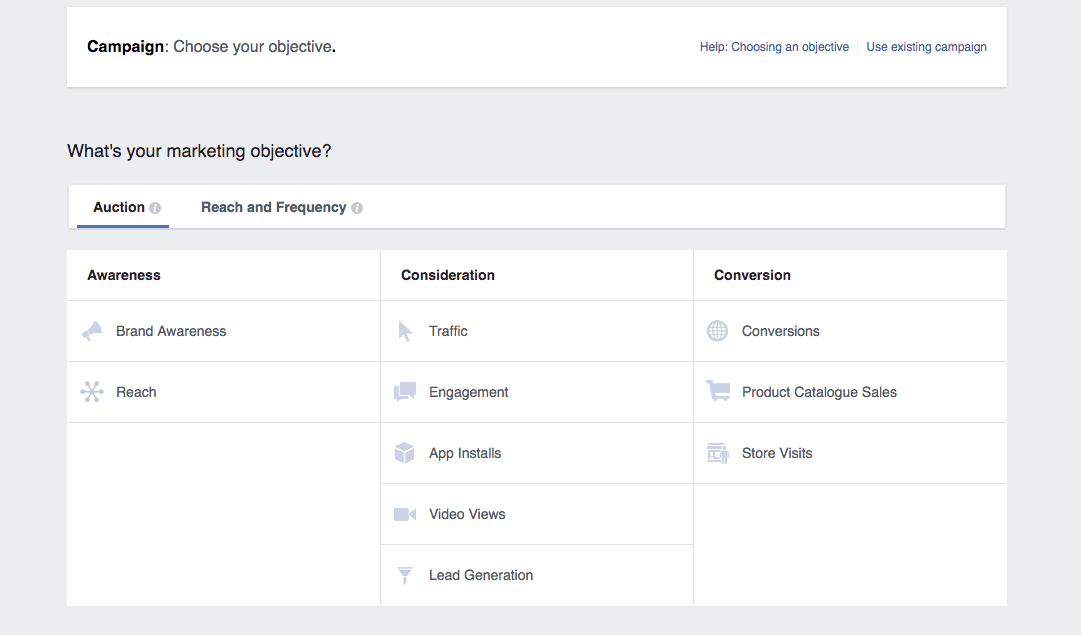Image resolution: width=1081 pixels, height=635 pixels.
Task: Click the Lead Generation funnel icon
Action: pyautogui.click(x=405, y=575)
